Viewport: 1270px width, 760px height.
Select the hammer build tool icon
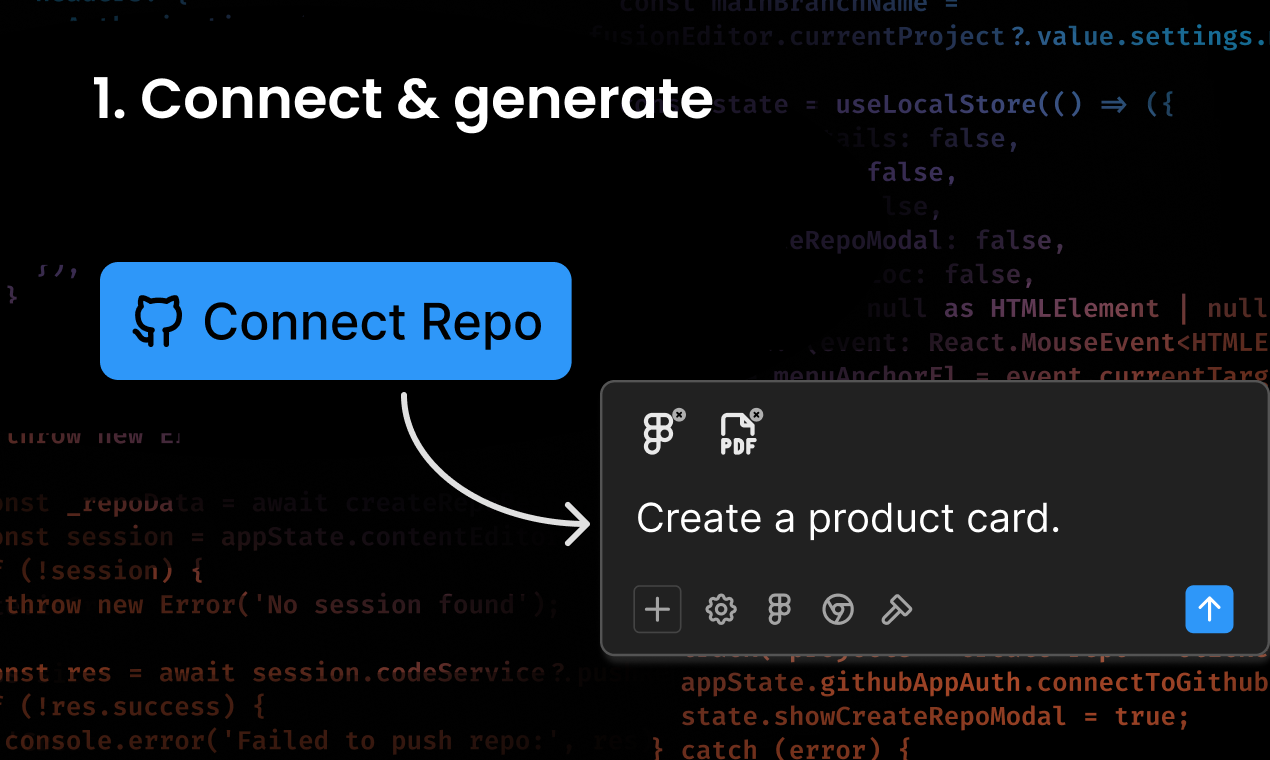[x=896, y=609]
